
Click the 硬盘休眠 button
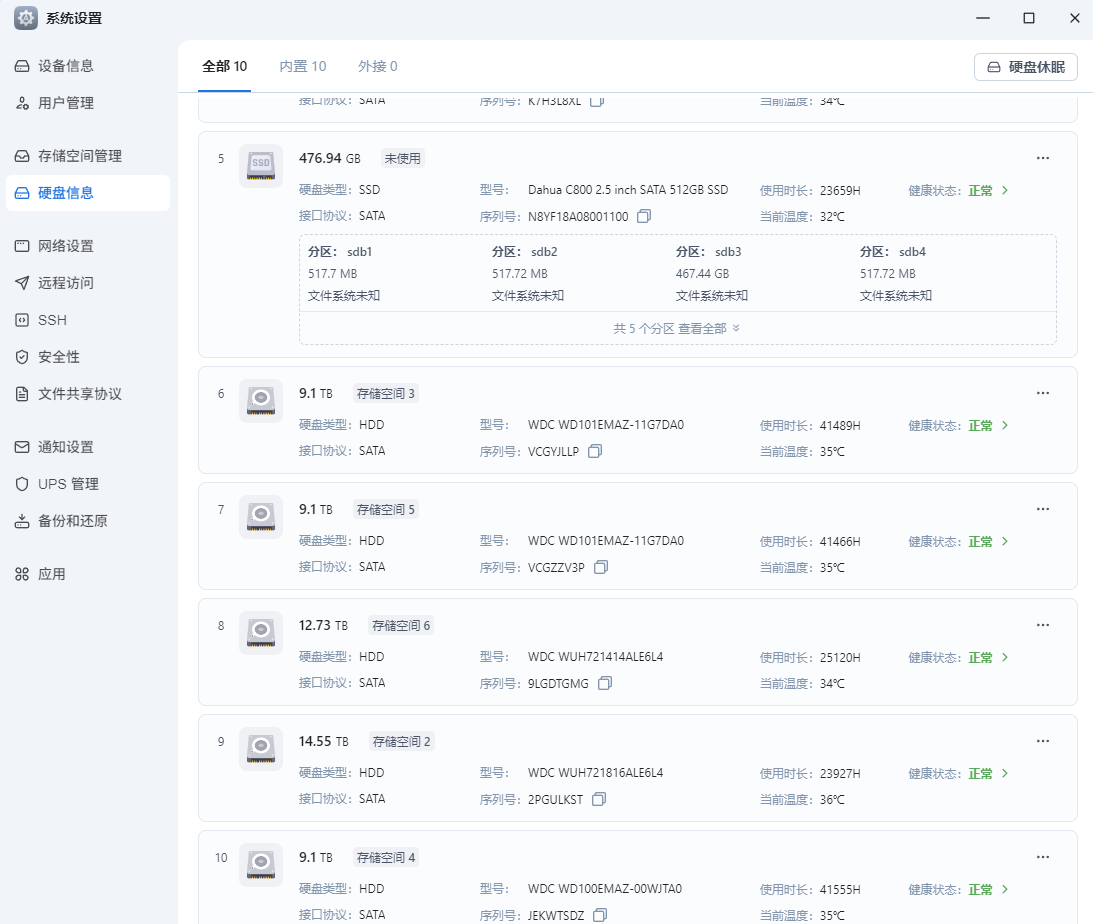(x=1025, y=67)
